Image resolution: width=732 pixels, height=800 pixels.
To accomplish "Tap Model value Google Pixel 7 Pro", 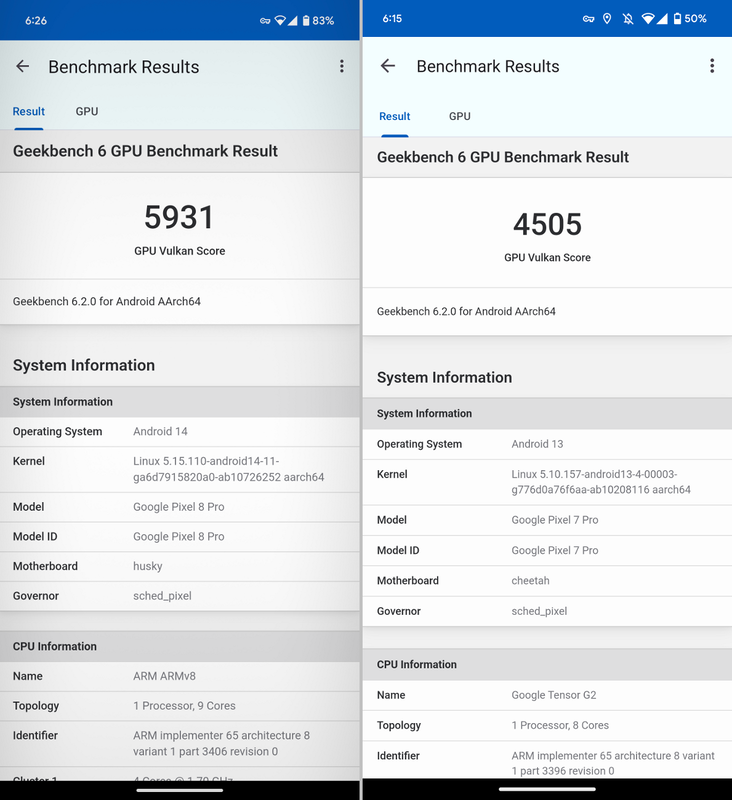I will click(555, 520).
